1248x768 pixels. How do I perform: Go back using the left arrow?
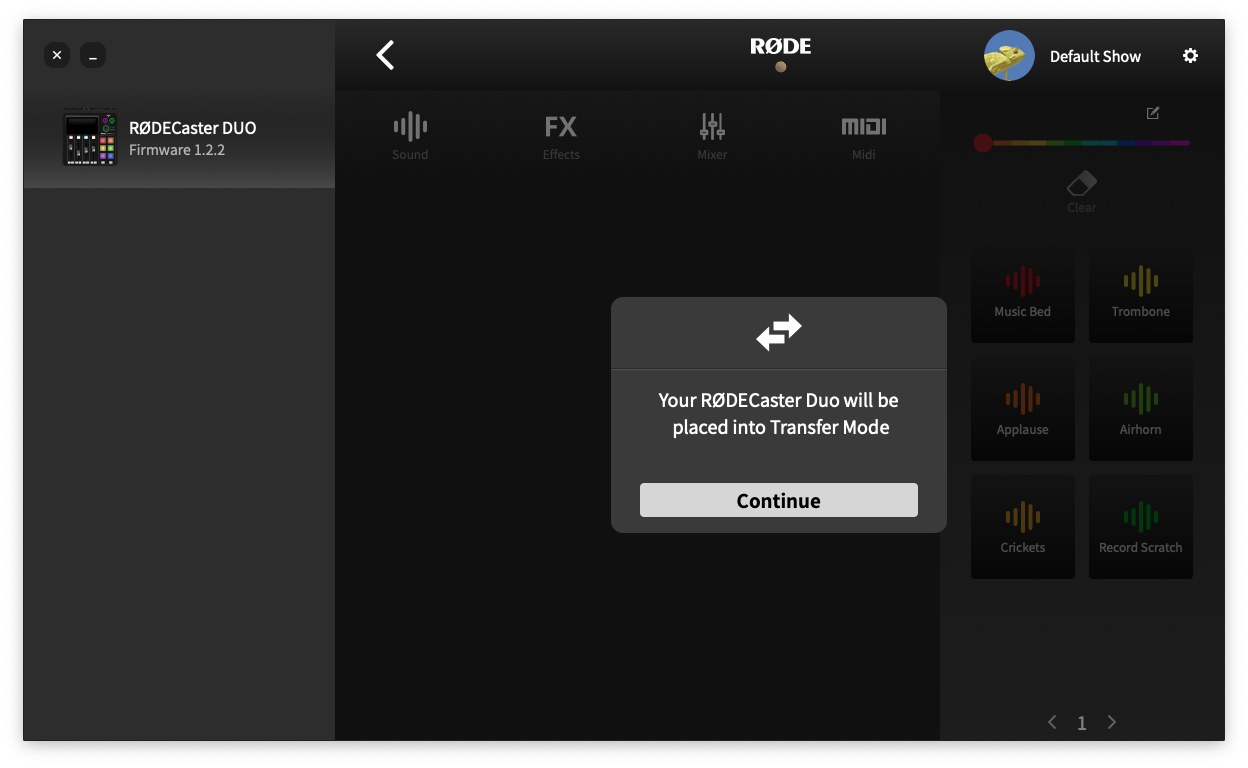pyautogui.click(x=385, y=55)
